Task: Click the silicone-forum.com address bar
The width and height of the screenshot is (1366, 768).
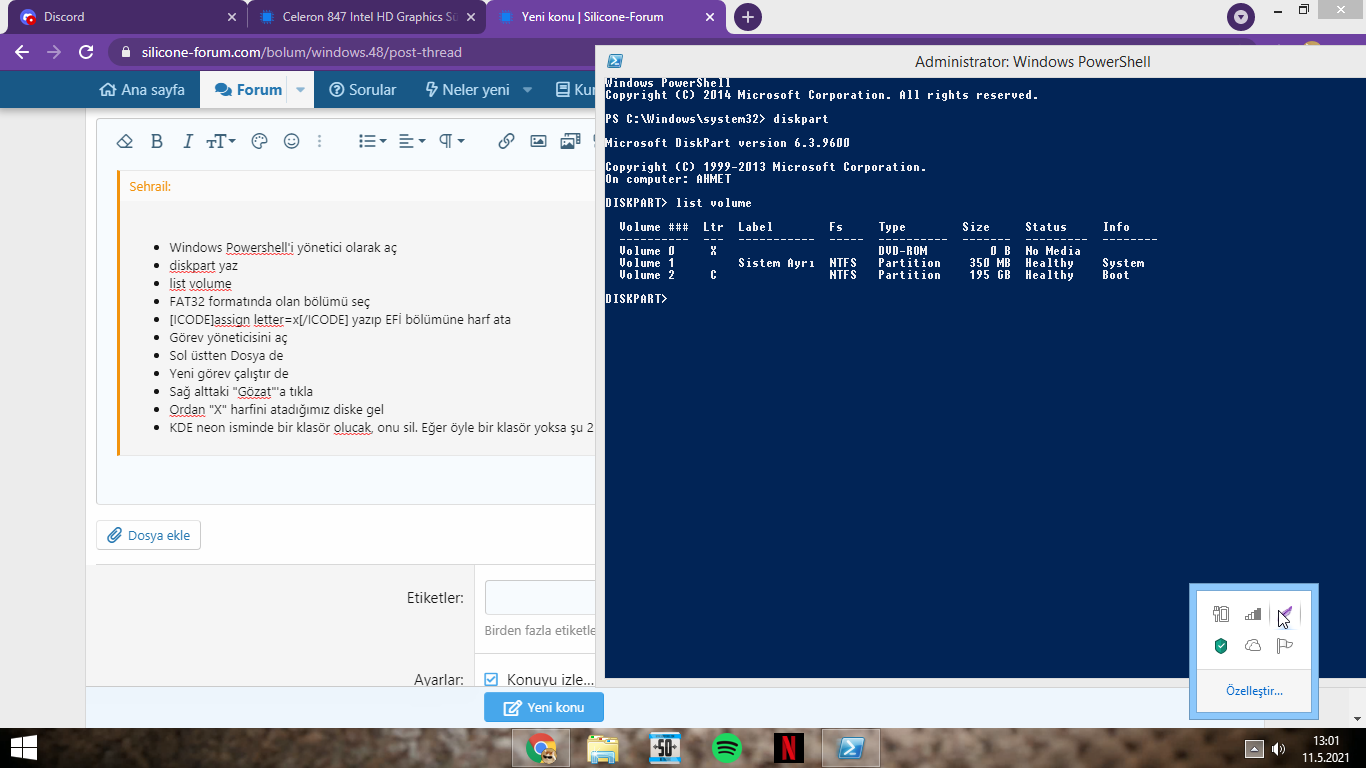Action: point(350,52)
